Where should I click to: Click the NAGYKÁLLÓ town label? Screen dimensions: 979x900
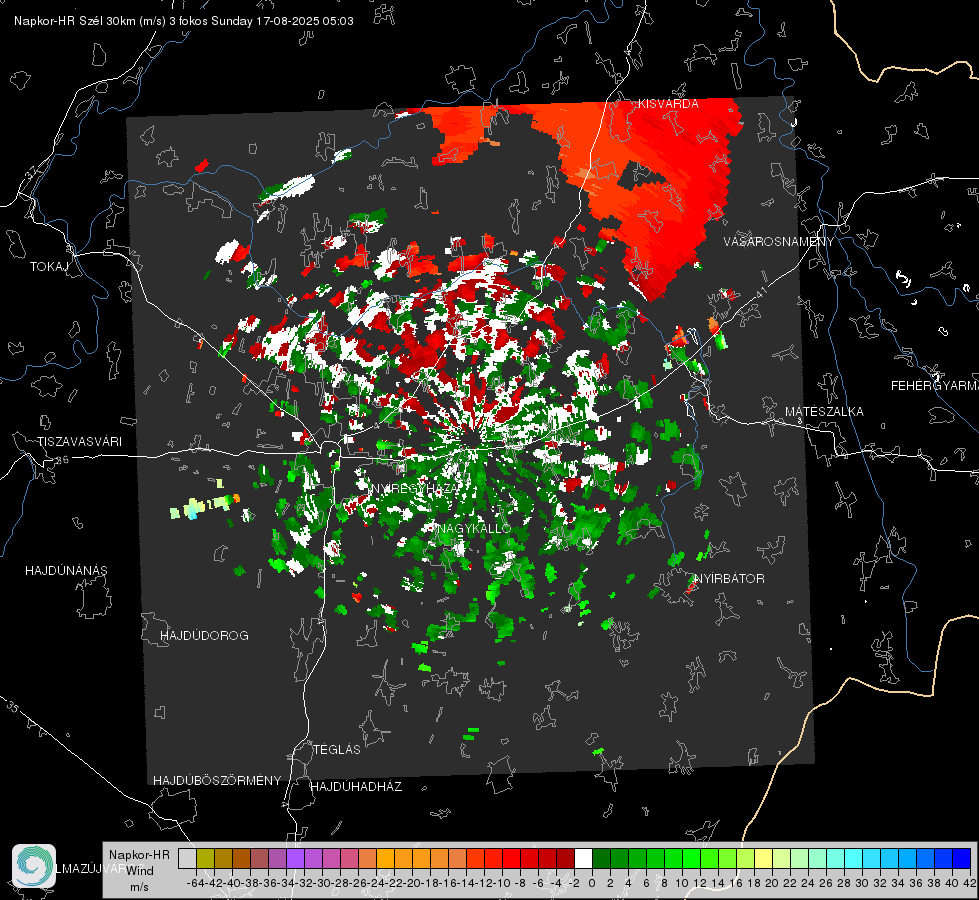click(x=475, y=528)
